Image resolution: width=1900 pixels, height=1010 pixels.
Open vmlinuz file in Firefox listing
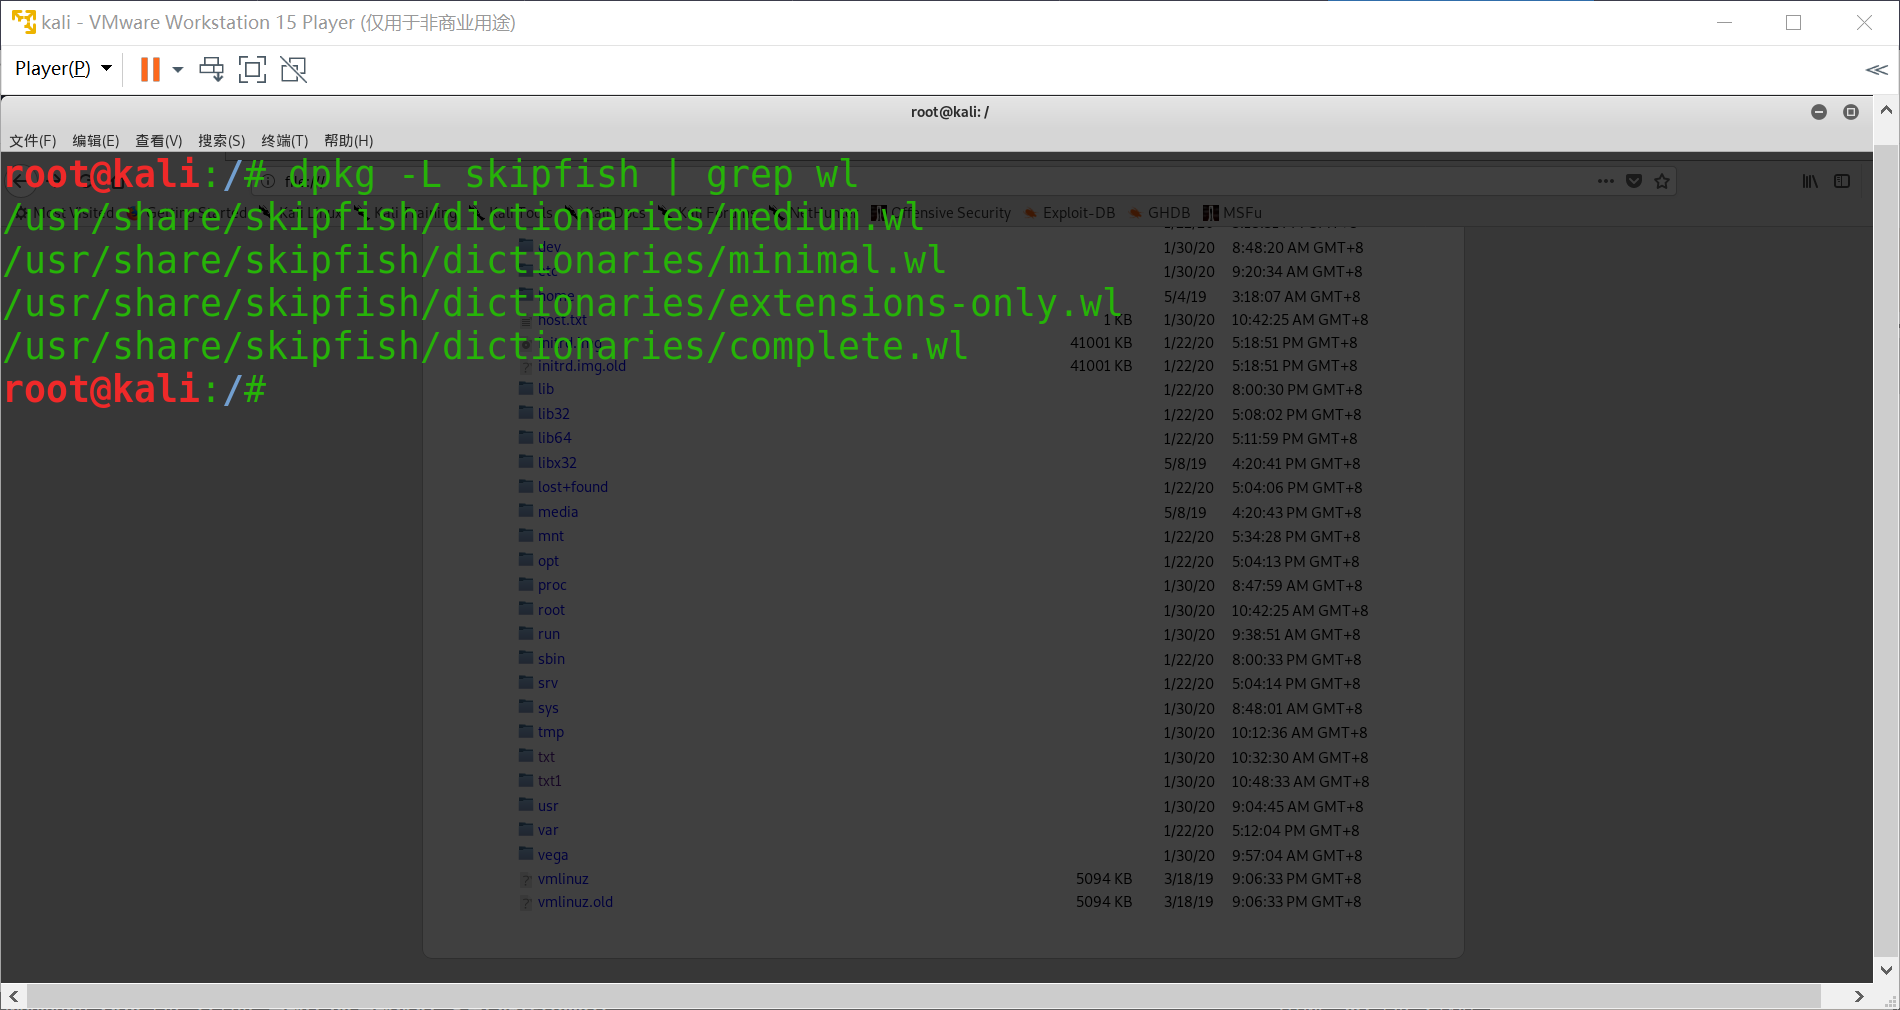[x=563, y=879]
